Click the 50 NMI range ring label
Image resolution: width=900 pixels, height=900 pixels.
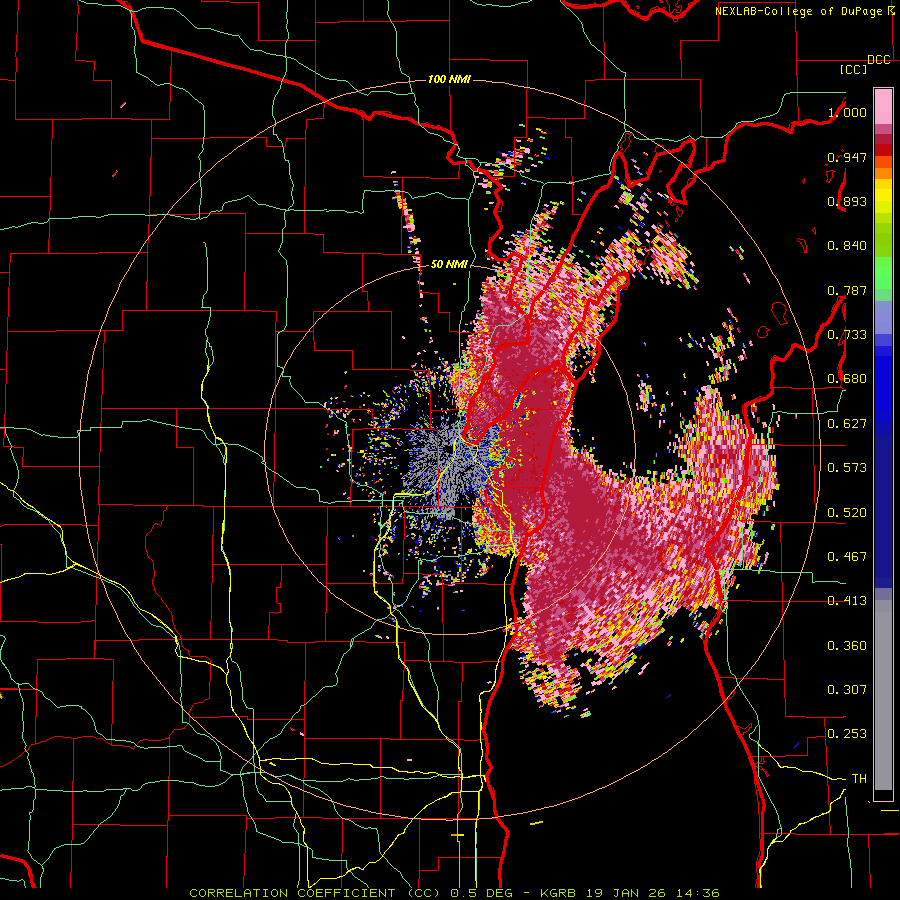[449, 264]
